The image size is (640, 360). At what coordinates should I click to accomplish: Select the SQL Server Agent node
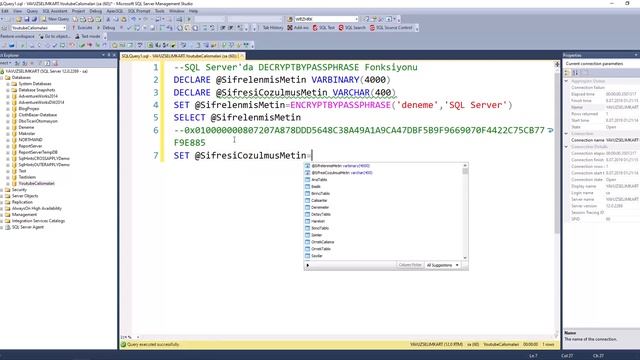[x=27, y=227]
